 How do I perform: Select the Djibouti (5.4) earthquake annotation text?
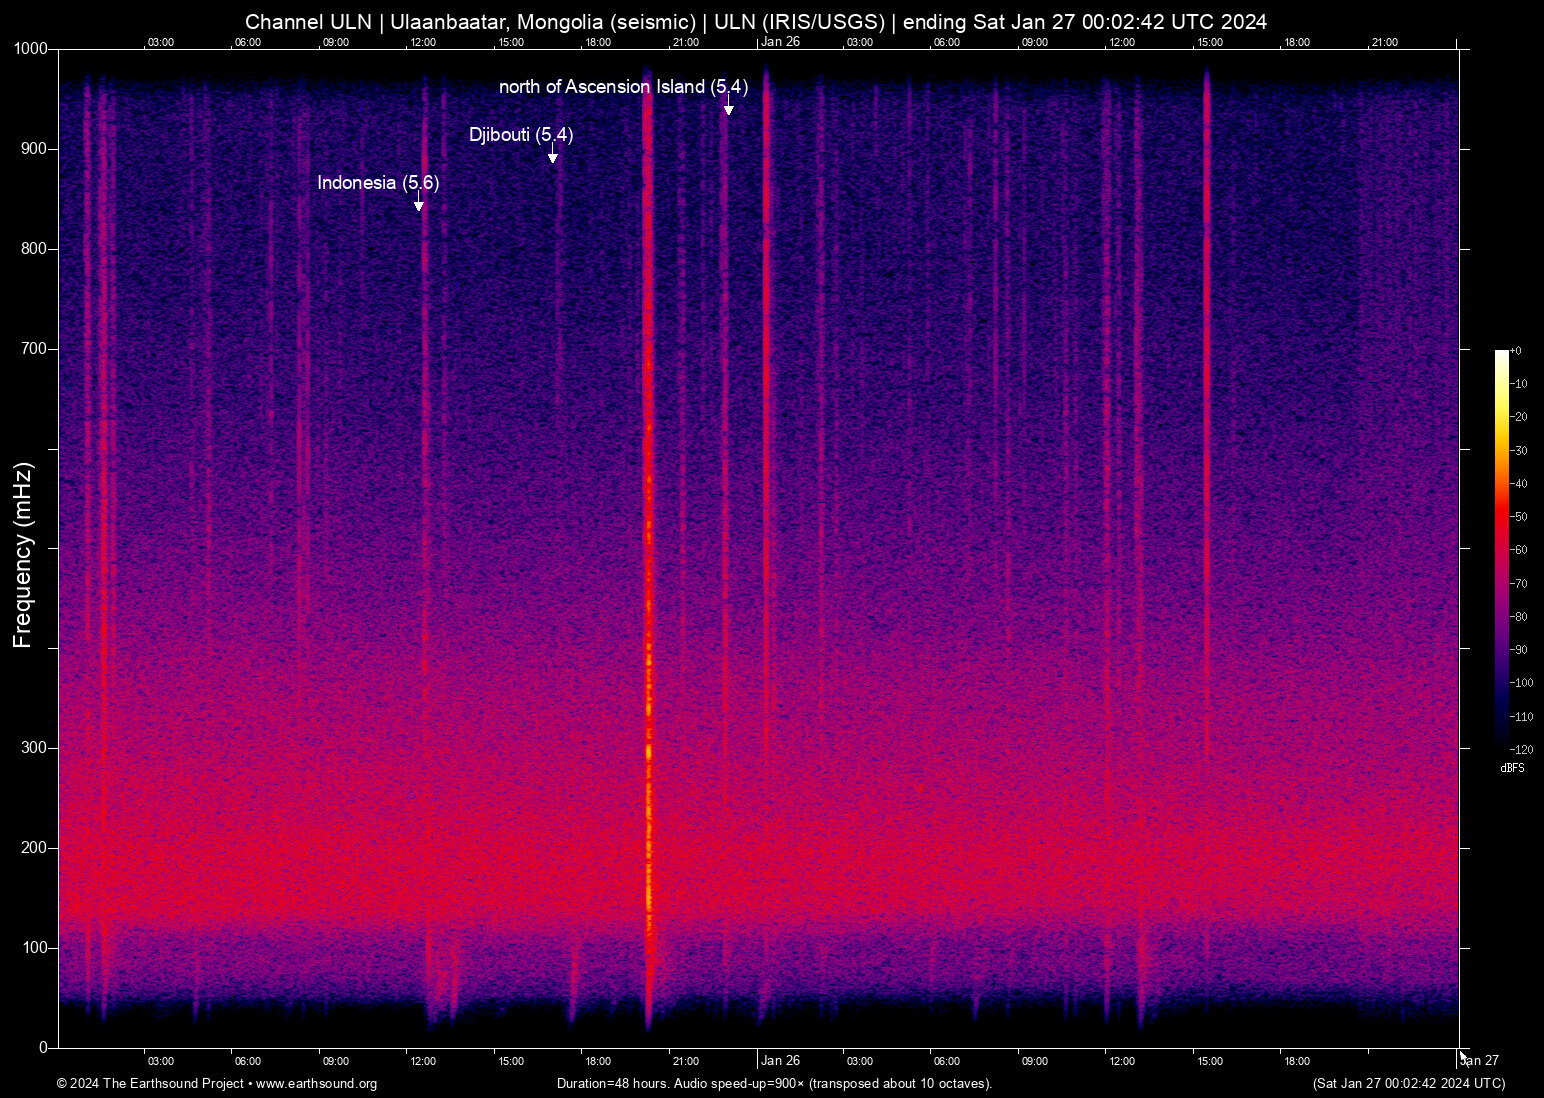point(521,135)
